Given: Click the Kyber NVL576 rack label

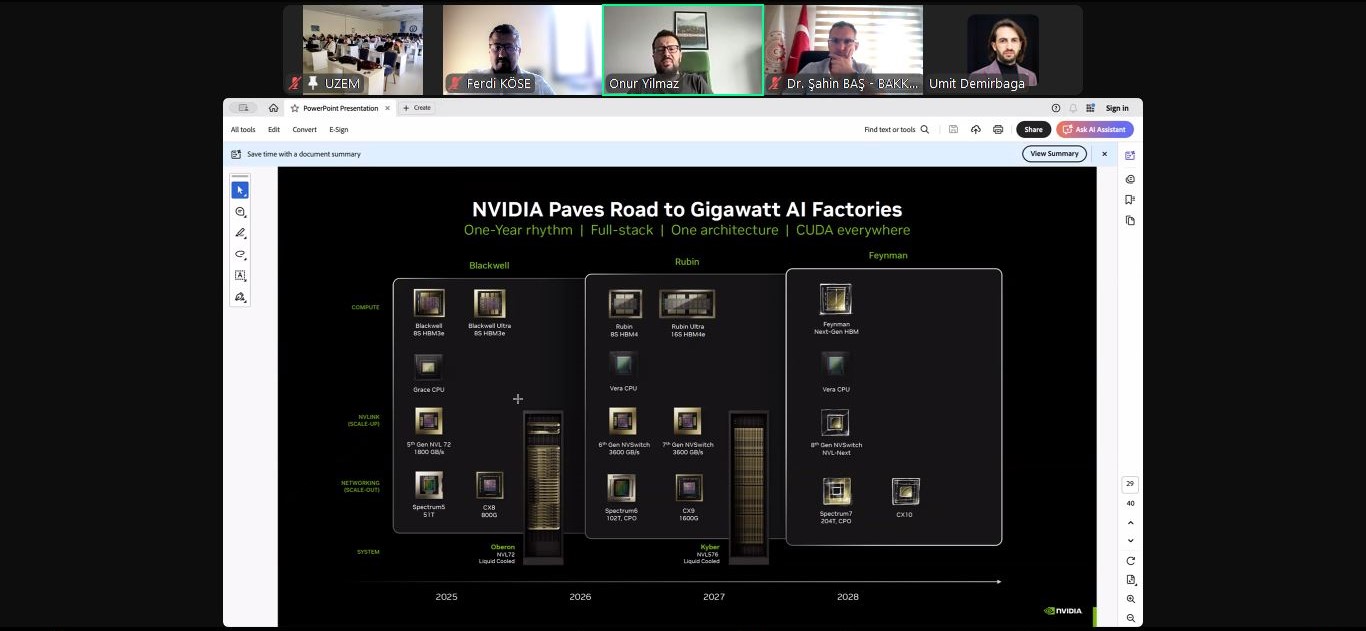Looking at the screenshot, I should pyautogui.click(x=701, y=554).
